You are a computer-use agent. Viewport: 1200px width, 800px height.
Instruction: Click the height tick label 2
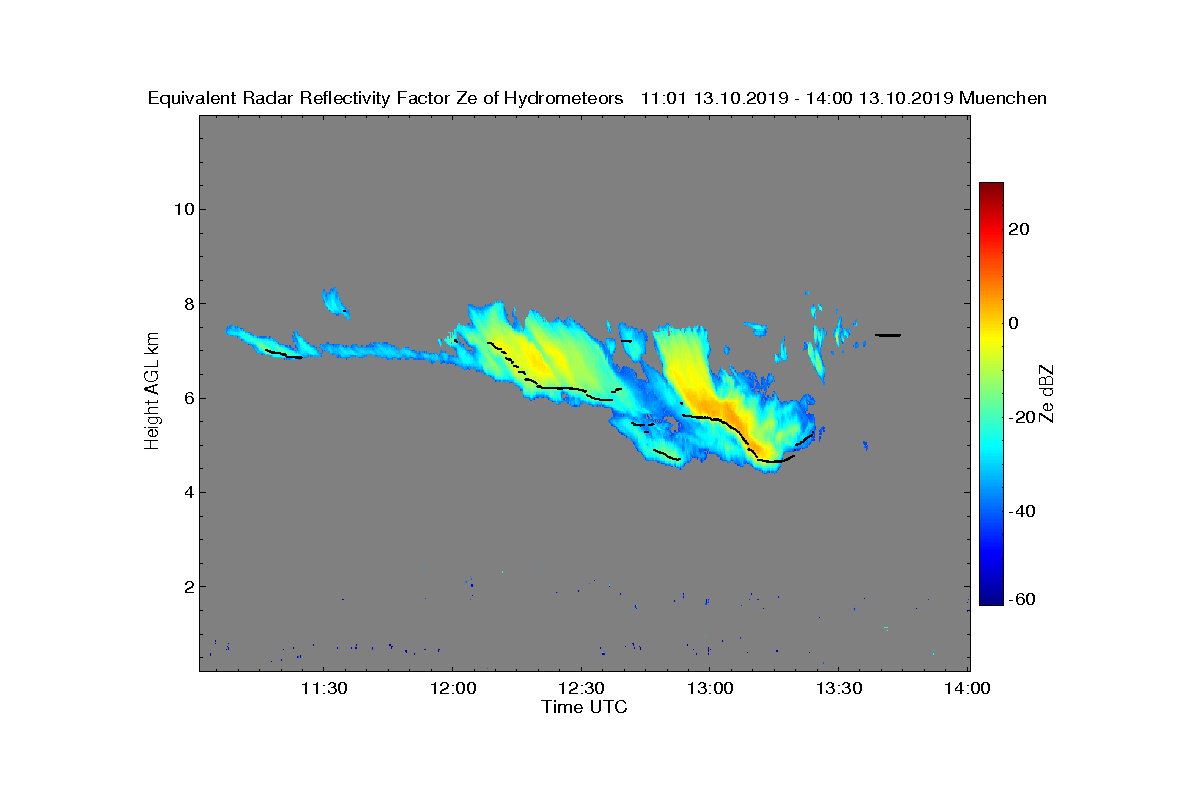pos(187,586)
